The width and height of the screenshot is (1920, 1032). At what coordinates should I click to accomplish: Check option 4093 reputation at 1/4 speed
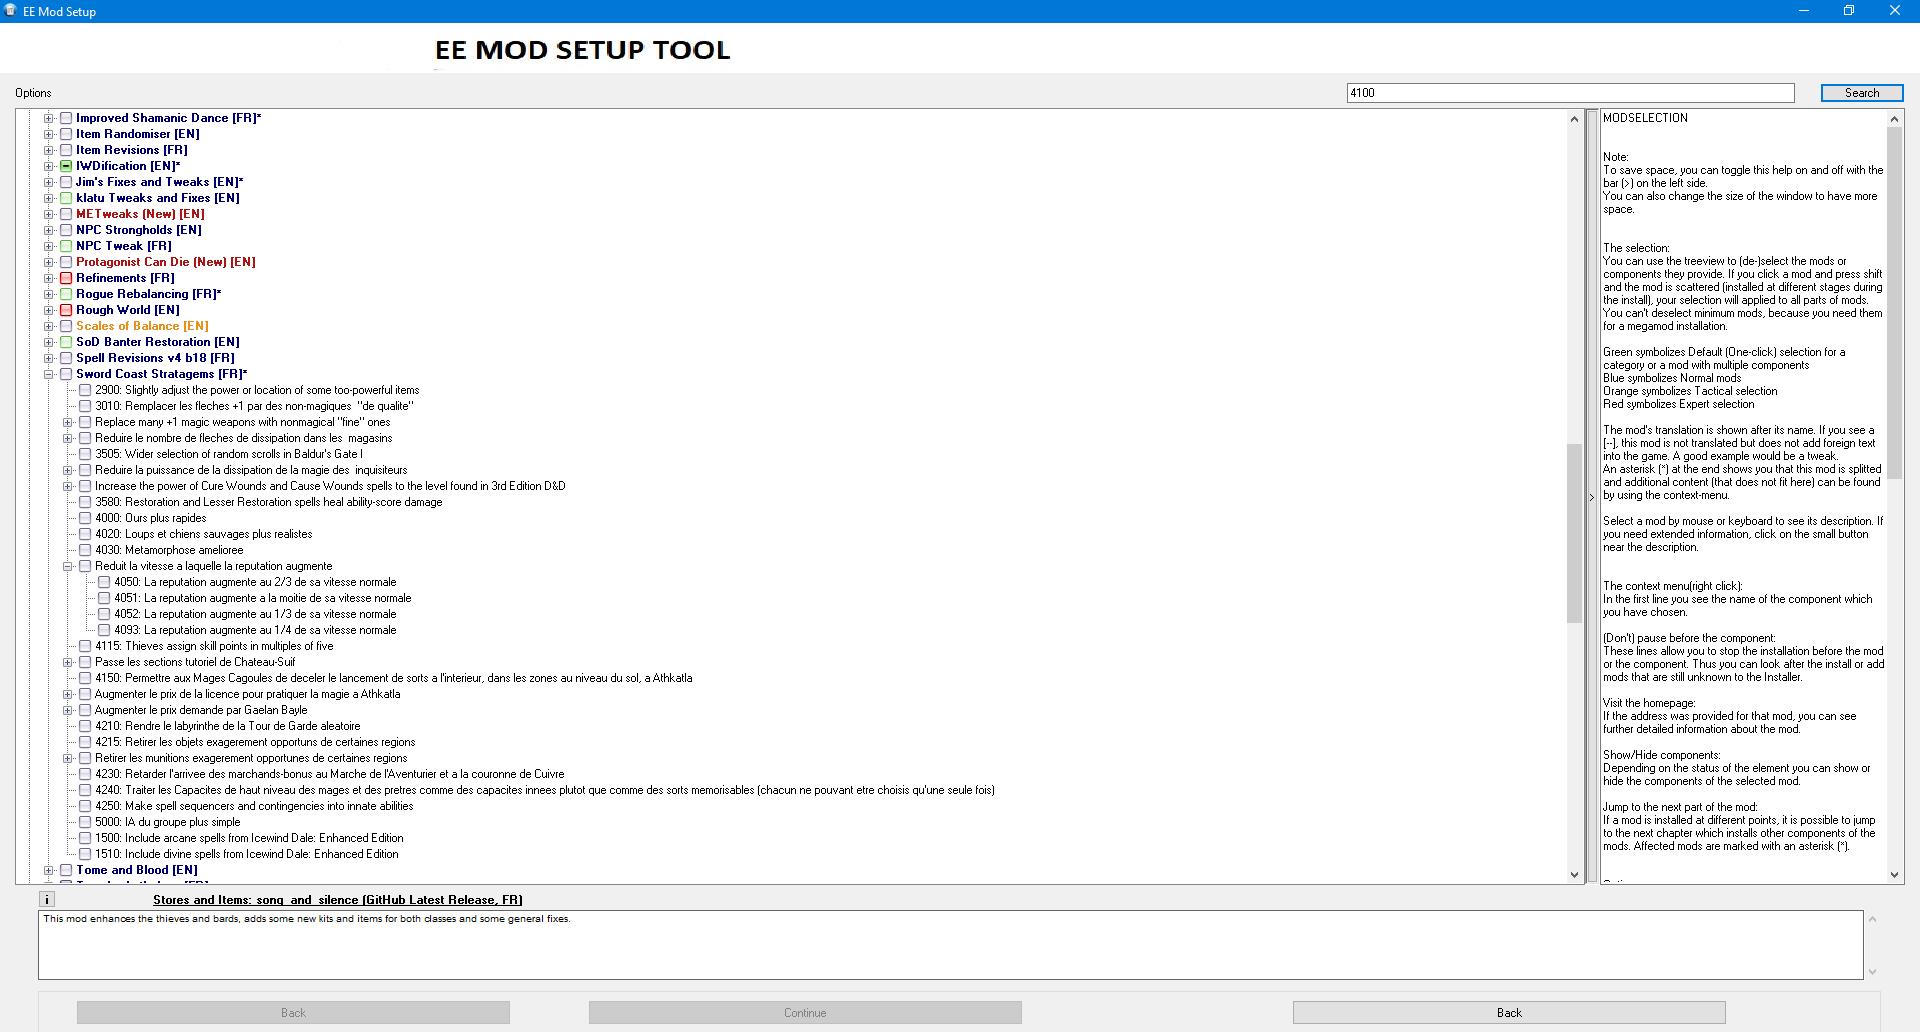click(x=104, y=630)
